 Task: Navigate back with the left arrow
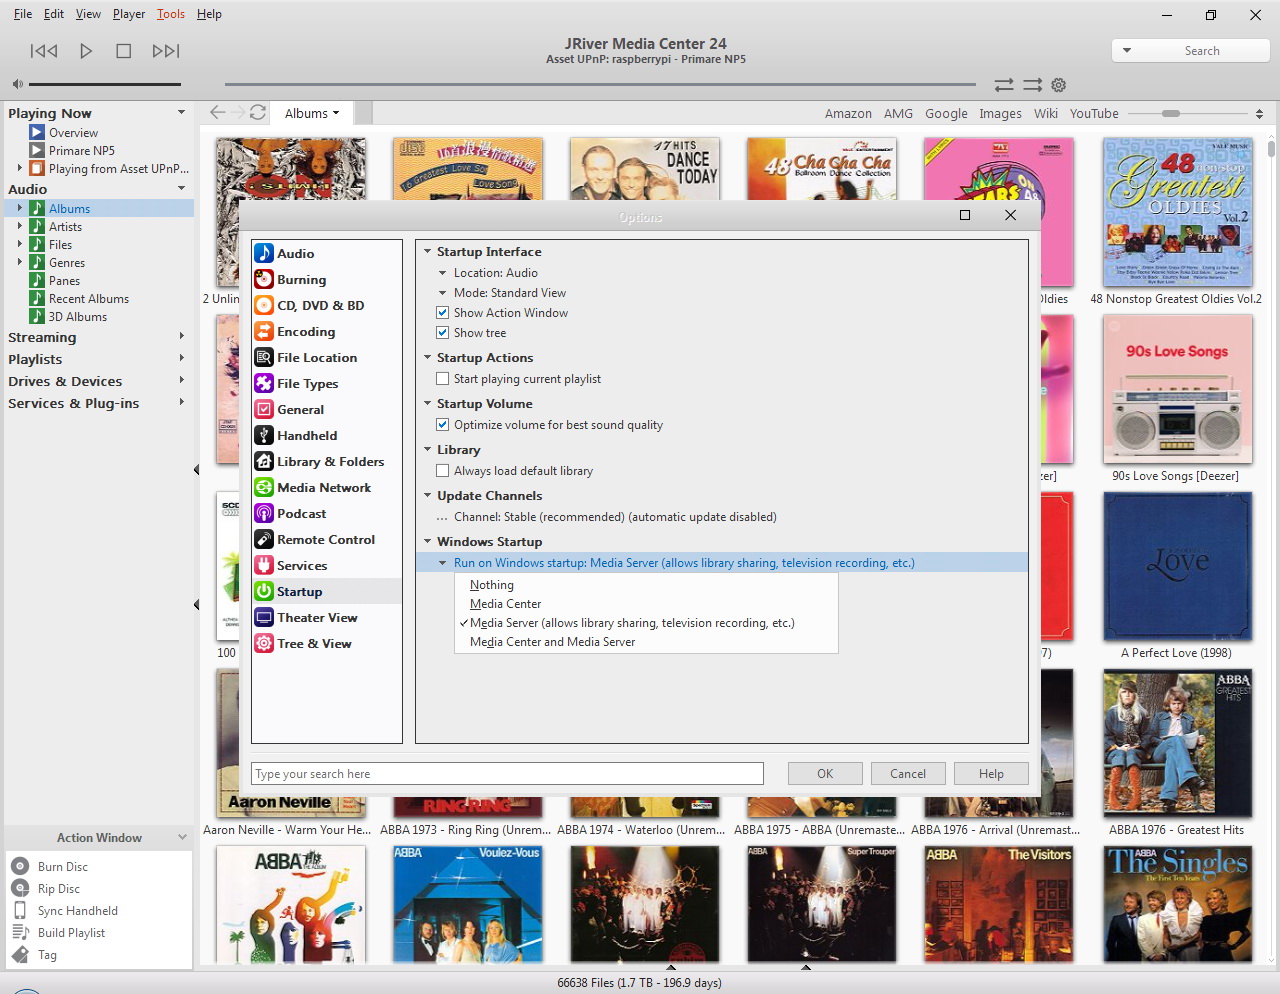pyautogui.click(x=217, y=113)
